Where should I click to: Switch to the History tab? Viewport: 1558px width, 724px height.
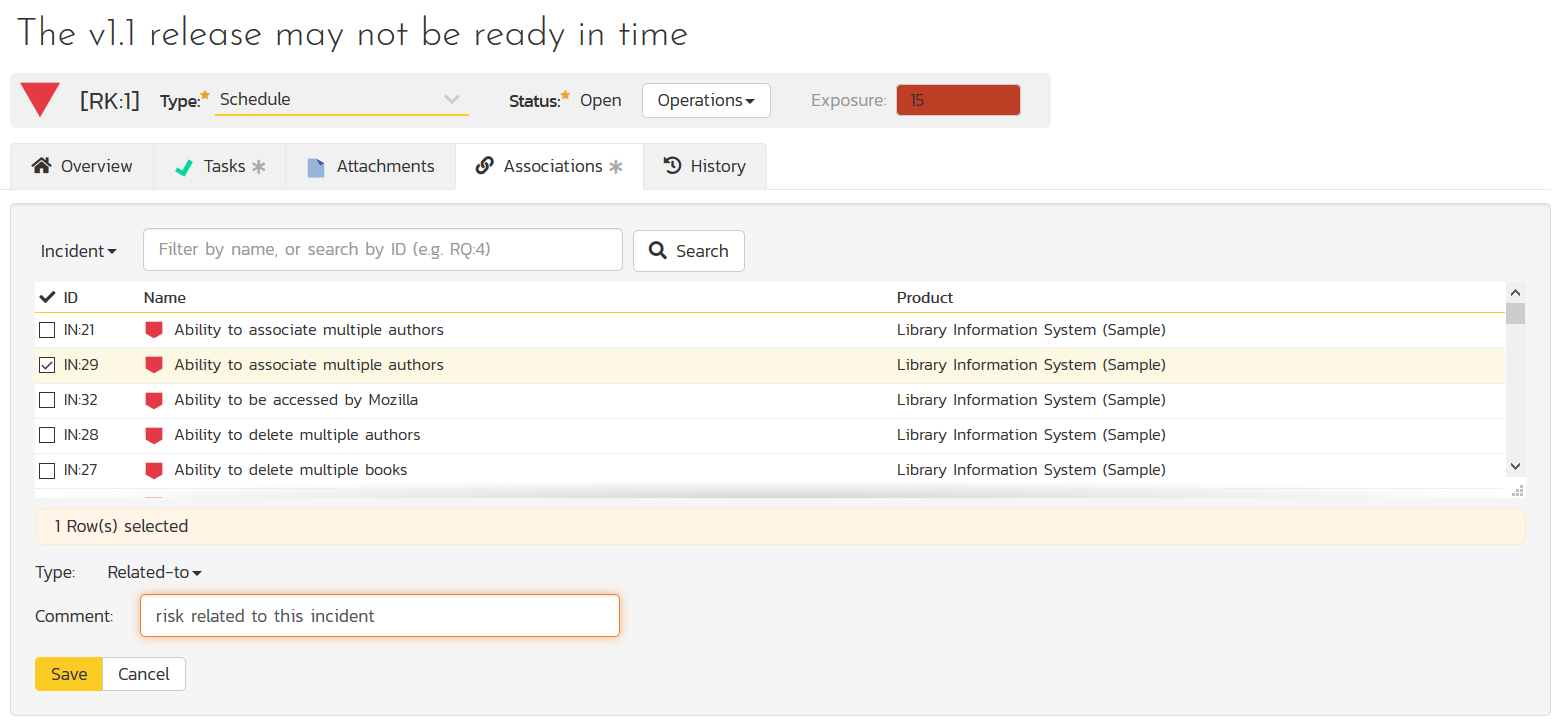point(705,166)
